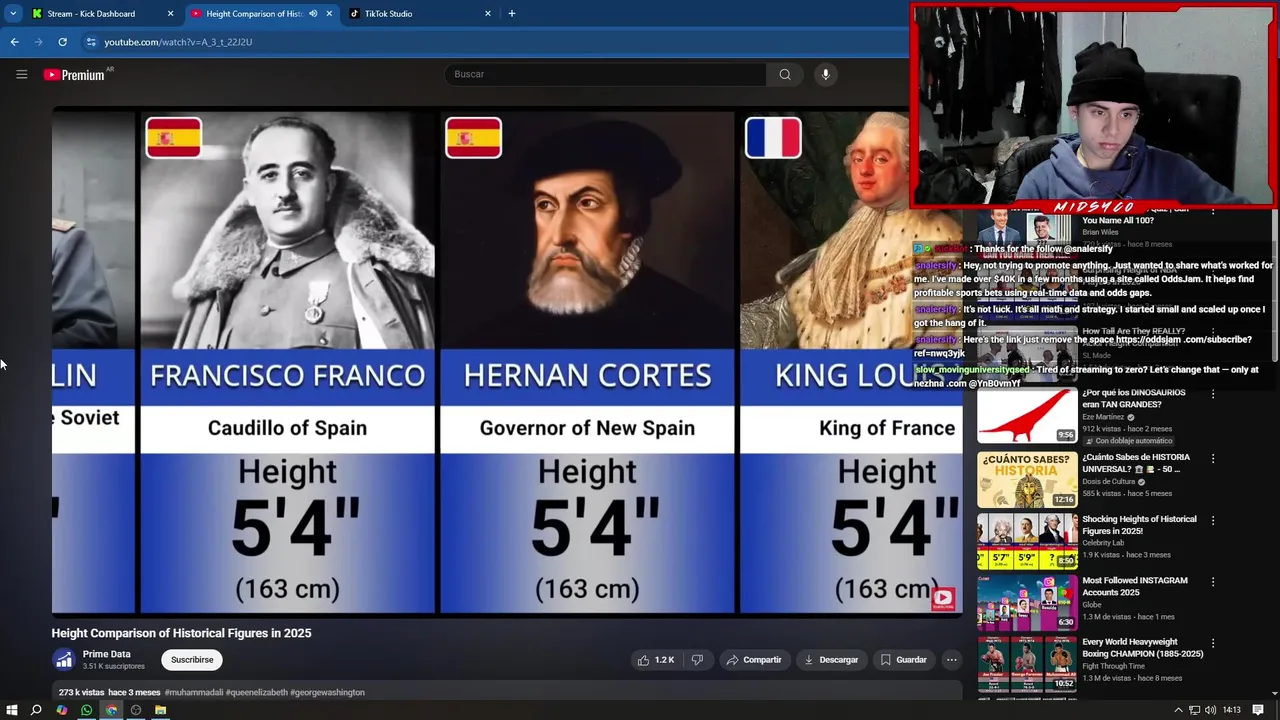Open options for HISTORIA UNIVERSAL video
Image resolution: width=1280 pixels, height=720 pixels.
pyautogui.click(x=1213, y=459)
